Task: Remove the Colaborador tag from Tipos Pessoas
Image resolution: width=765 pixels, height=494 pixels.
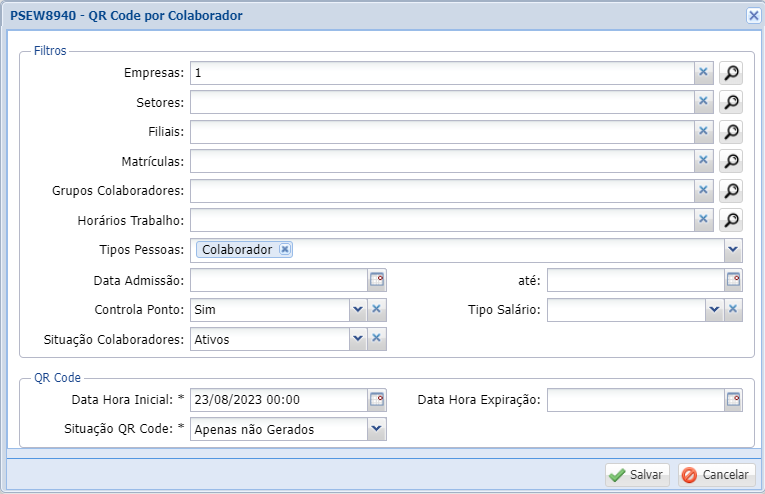Action: tap(285, 250)
